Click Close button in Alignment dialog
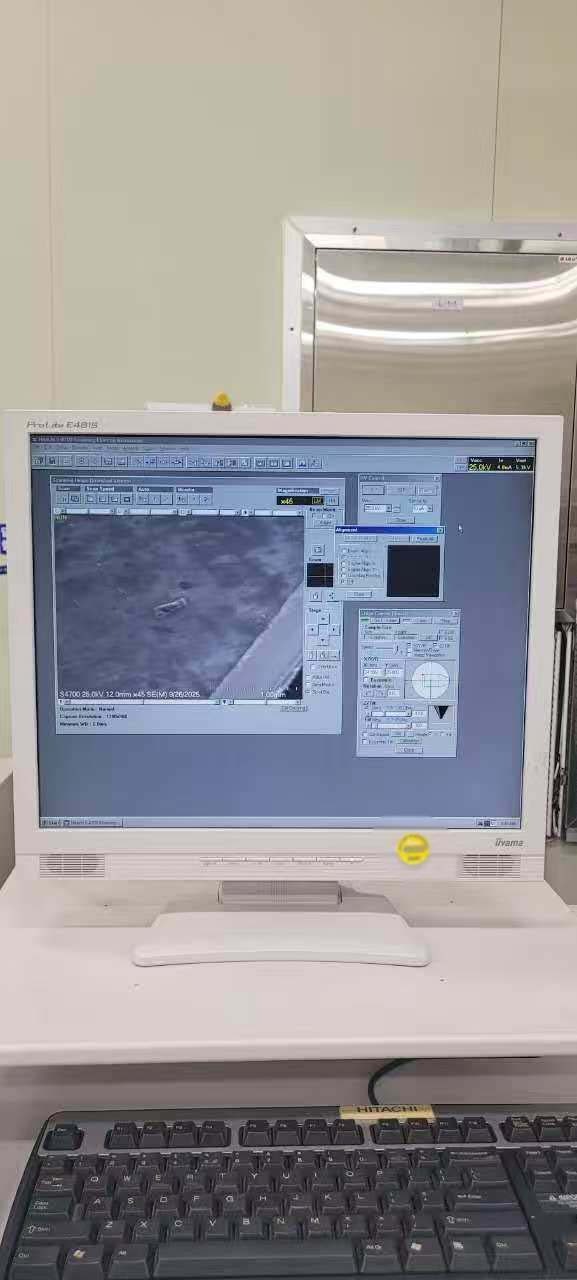This screenshot has height=1280, width=577. click(x=359, y=594)
